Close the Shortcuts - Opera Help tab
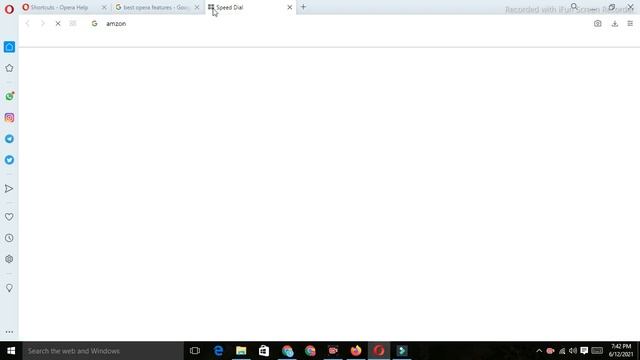This screenshot has width=640, height=360. pyautogui.click(x=104, y=7)
